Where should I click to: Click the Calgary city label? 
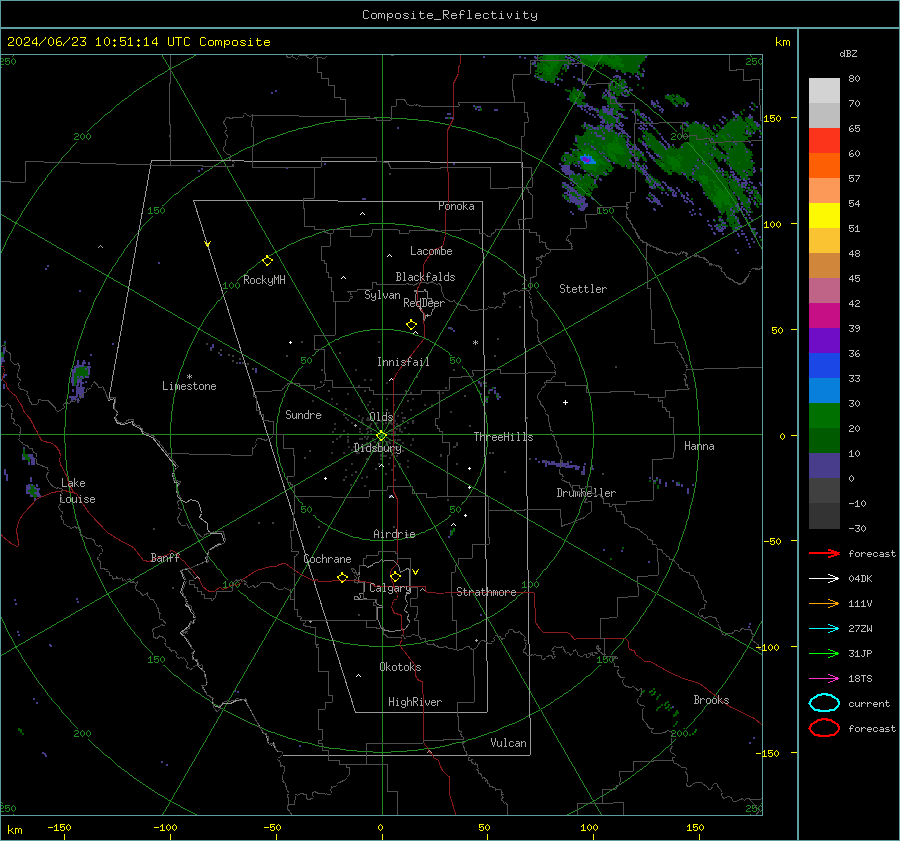click(390, 588)
